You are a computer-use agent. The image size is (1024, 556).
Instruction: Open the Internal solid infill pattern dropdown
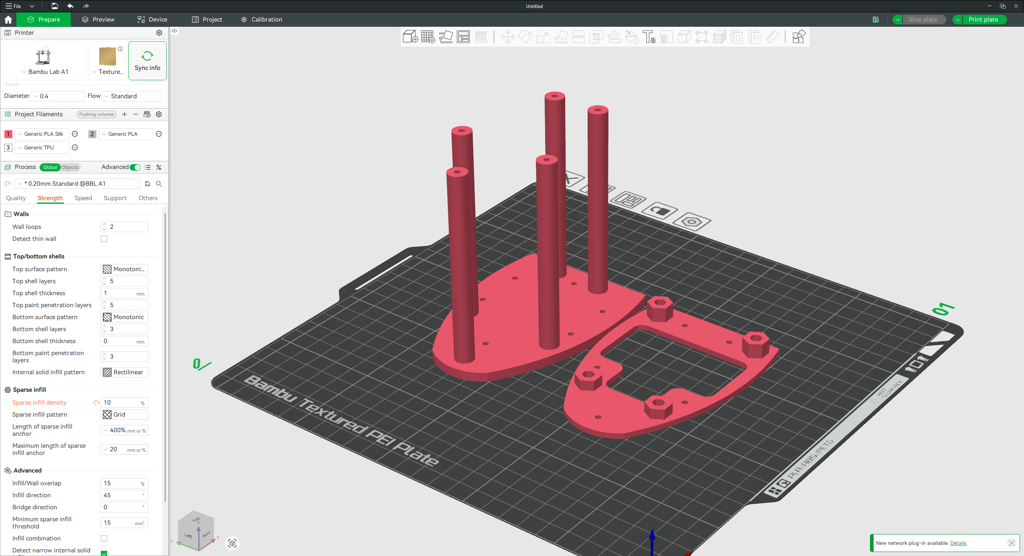[124, 372]
